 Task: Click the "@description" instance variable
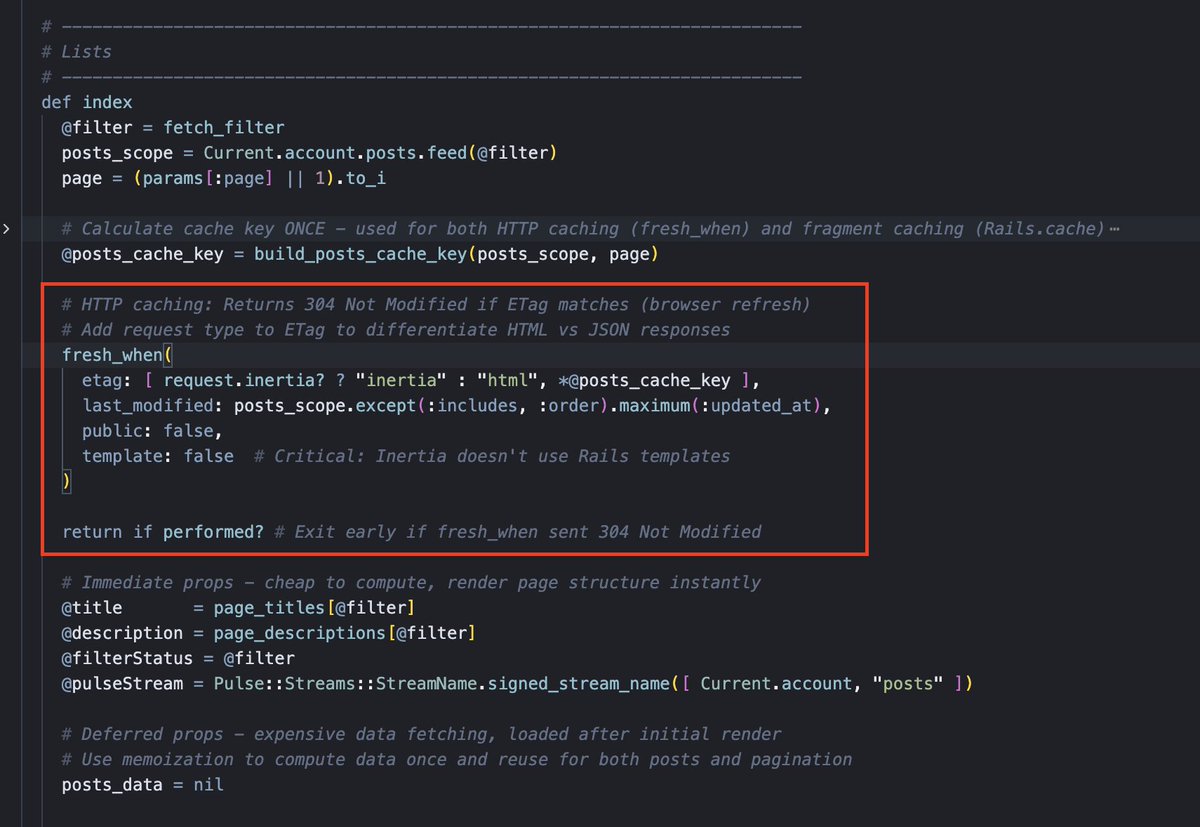123,633
